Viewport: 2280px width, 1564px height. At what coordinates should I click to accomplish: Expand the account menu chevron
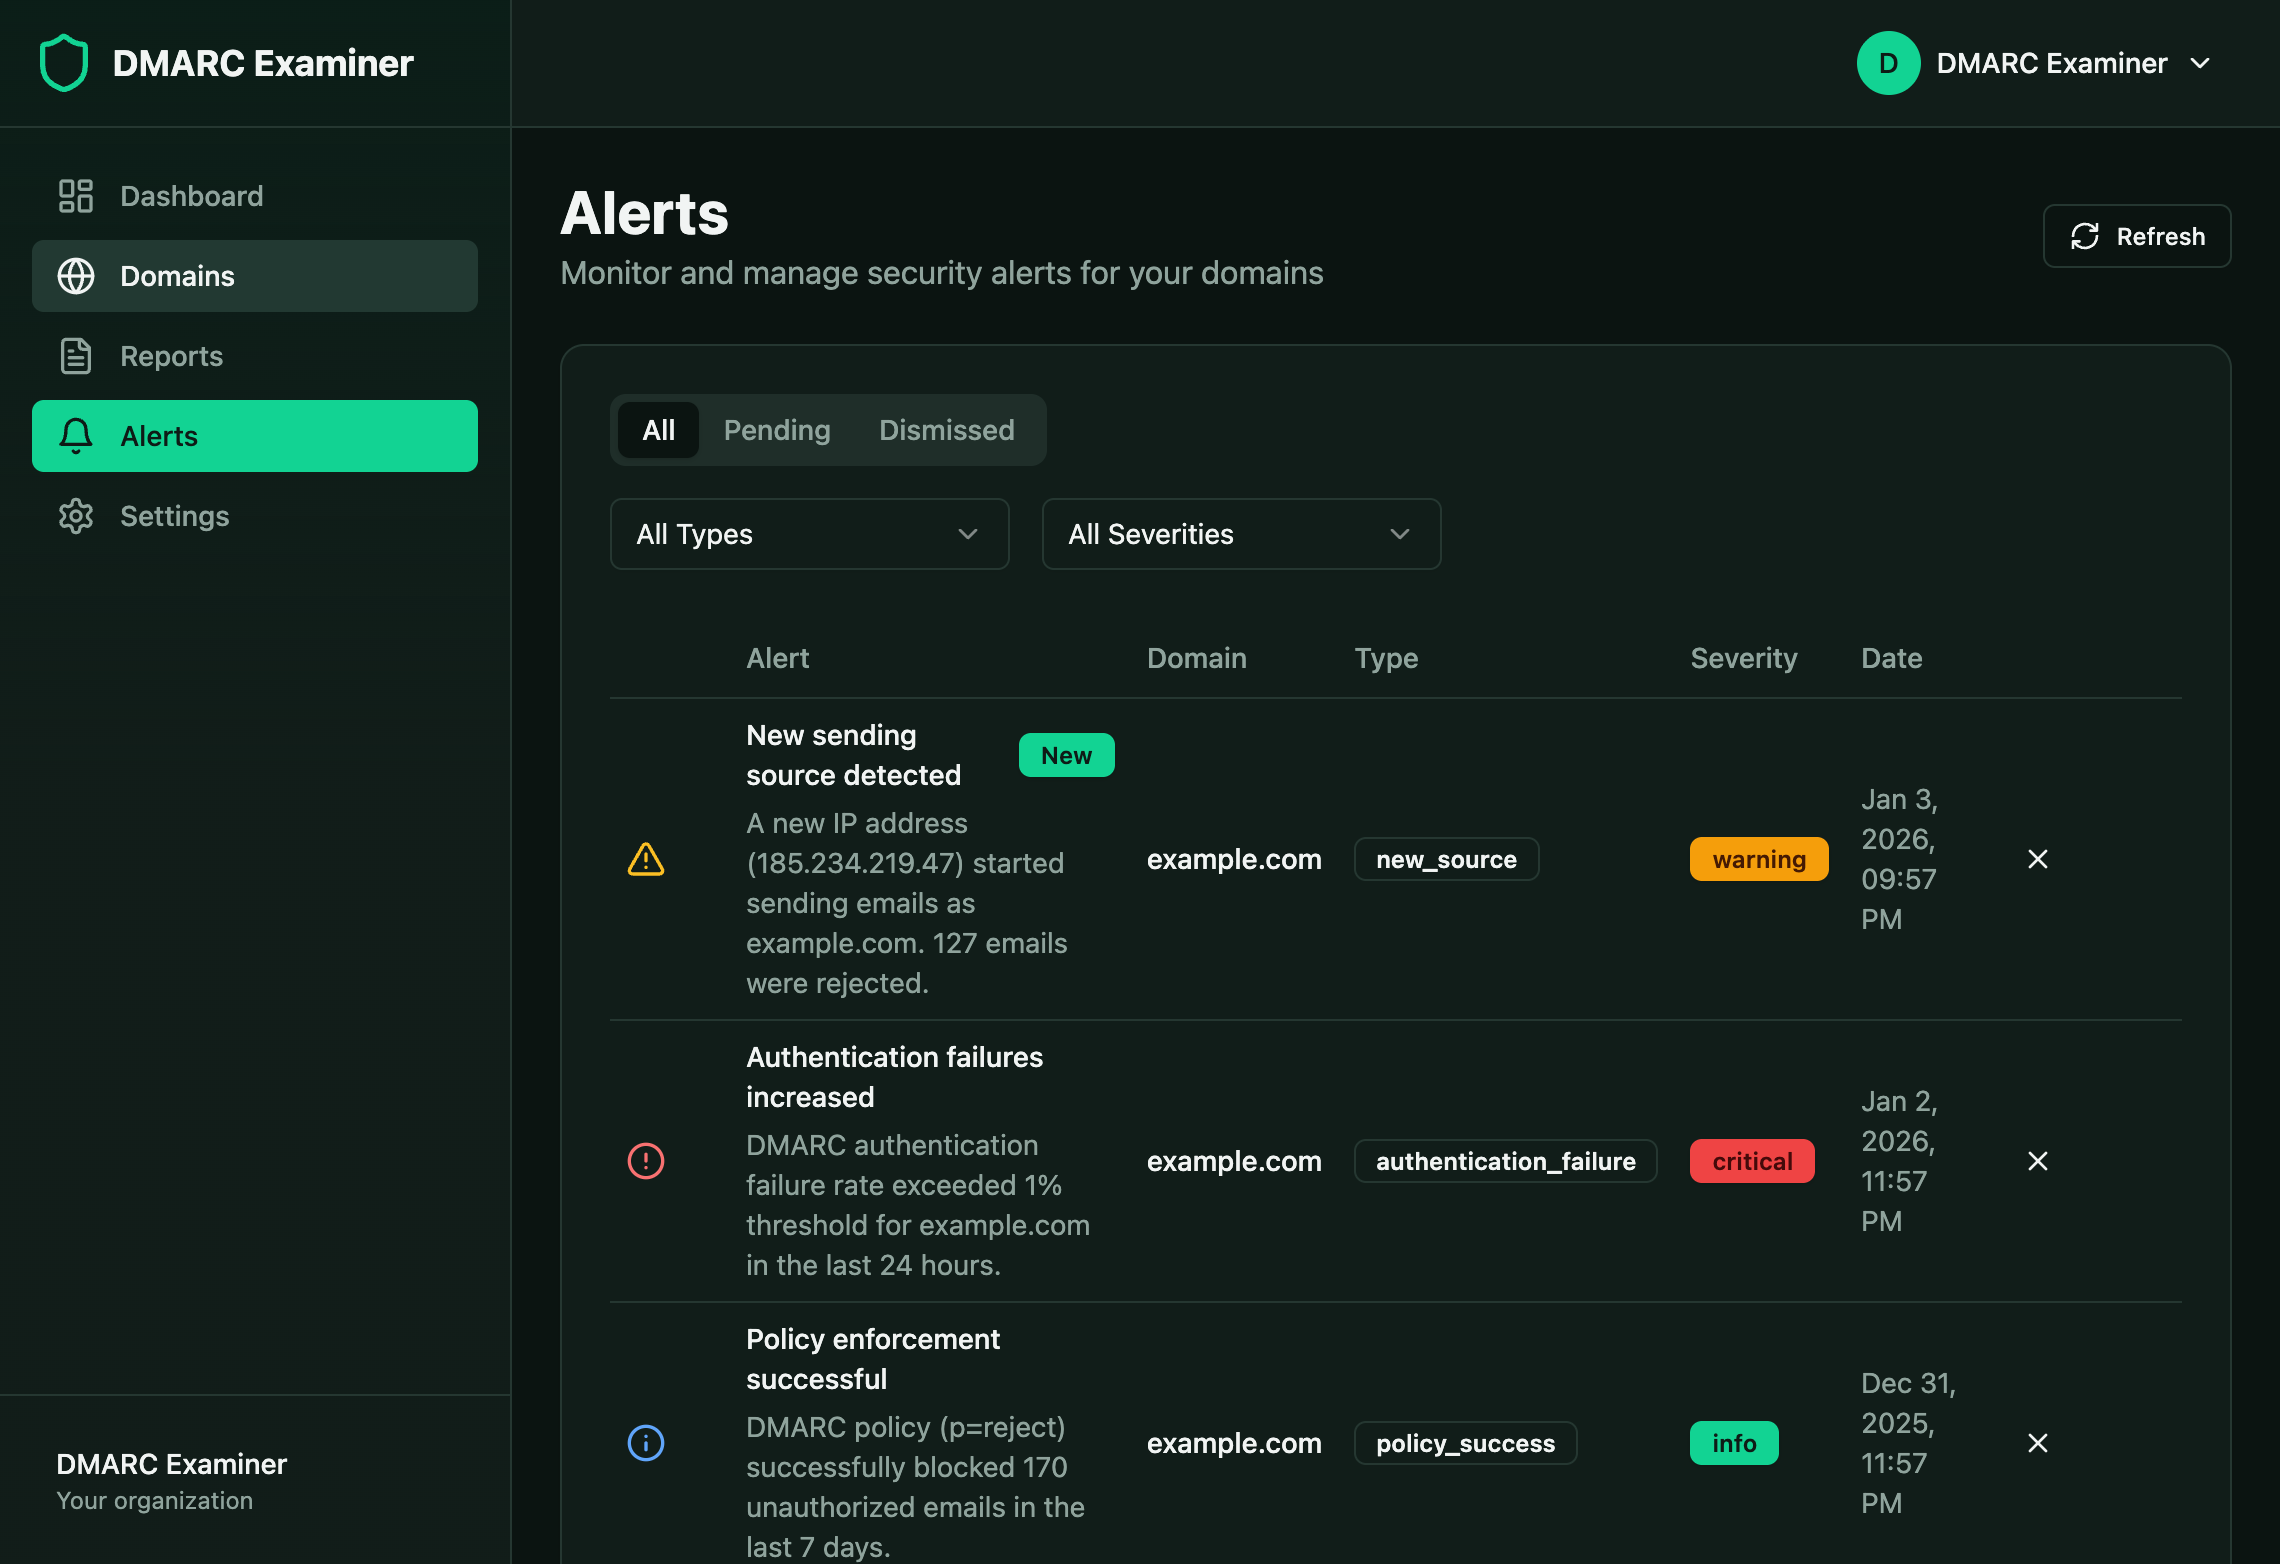click(x=2201, y=63)
